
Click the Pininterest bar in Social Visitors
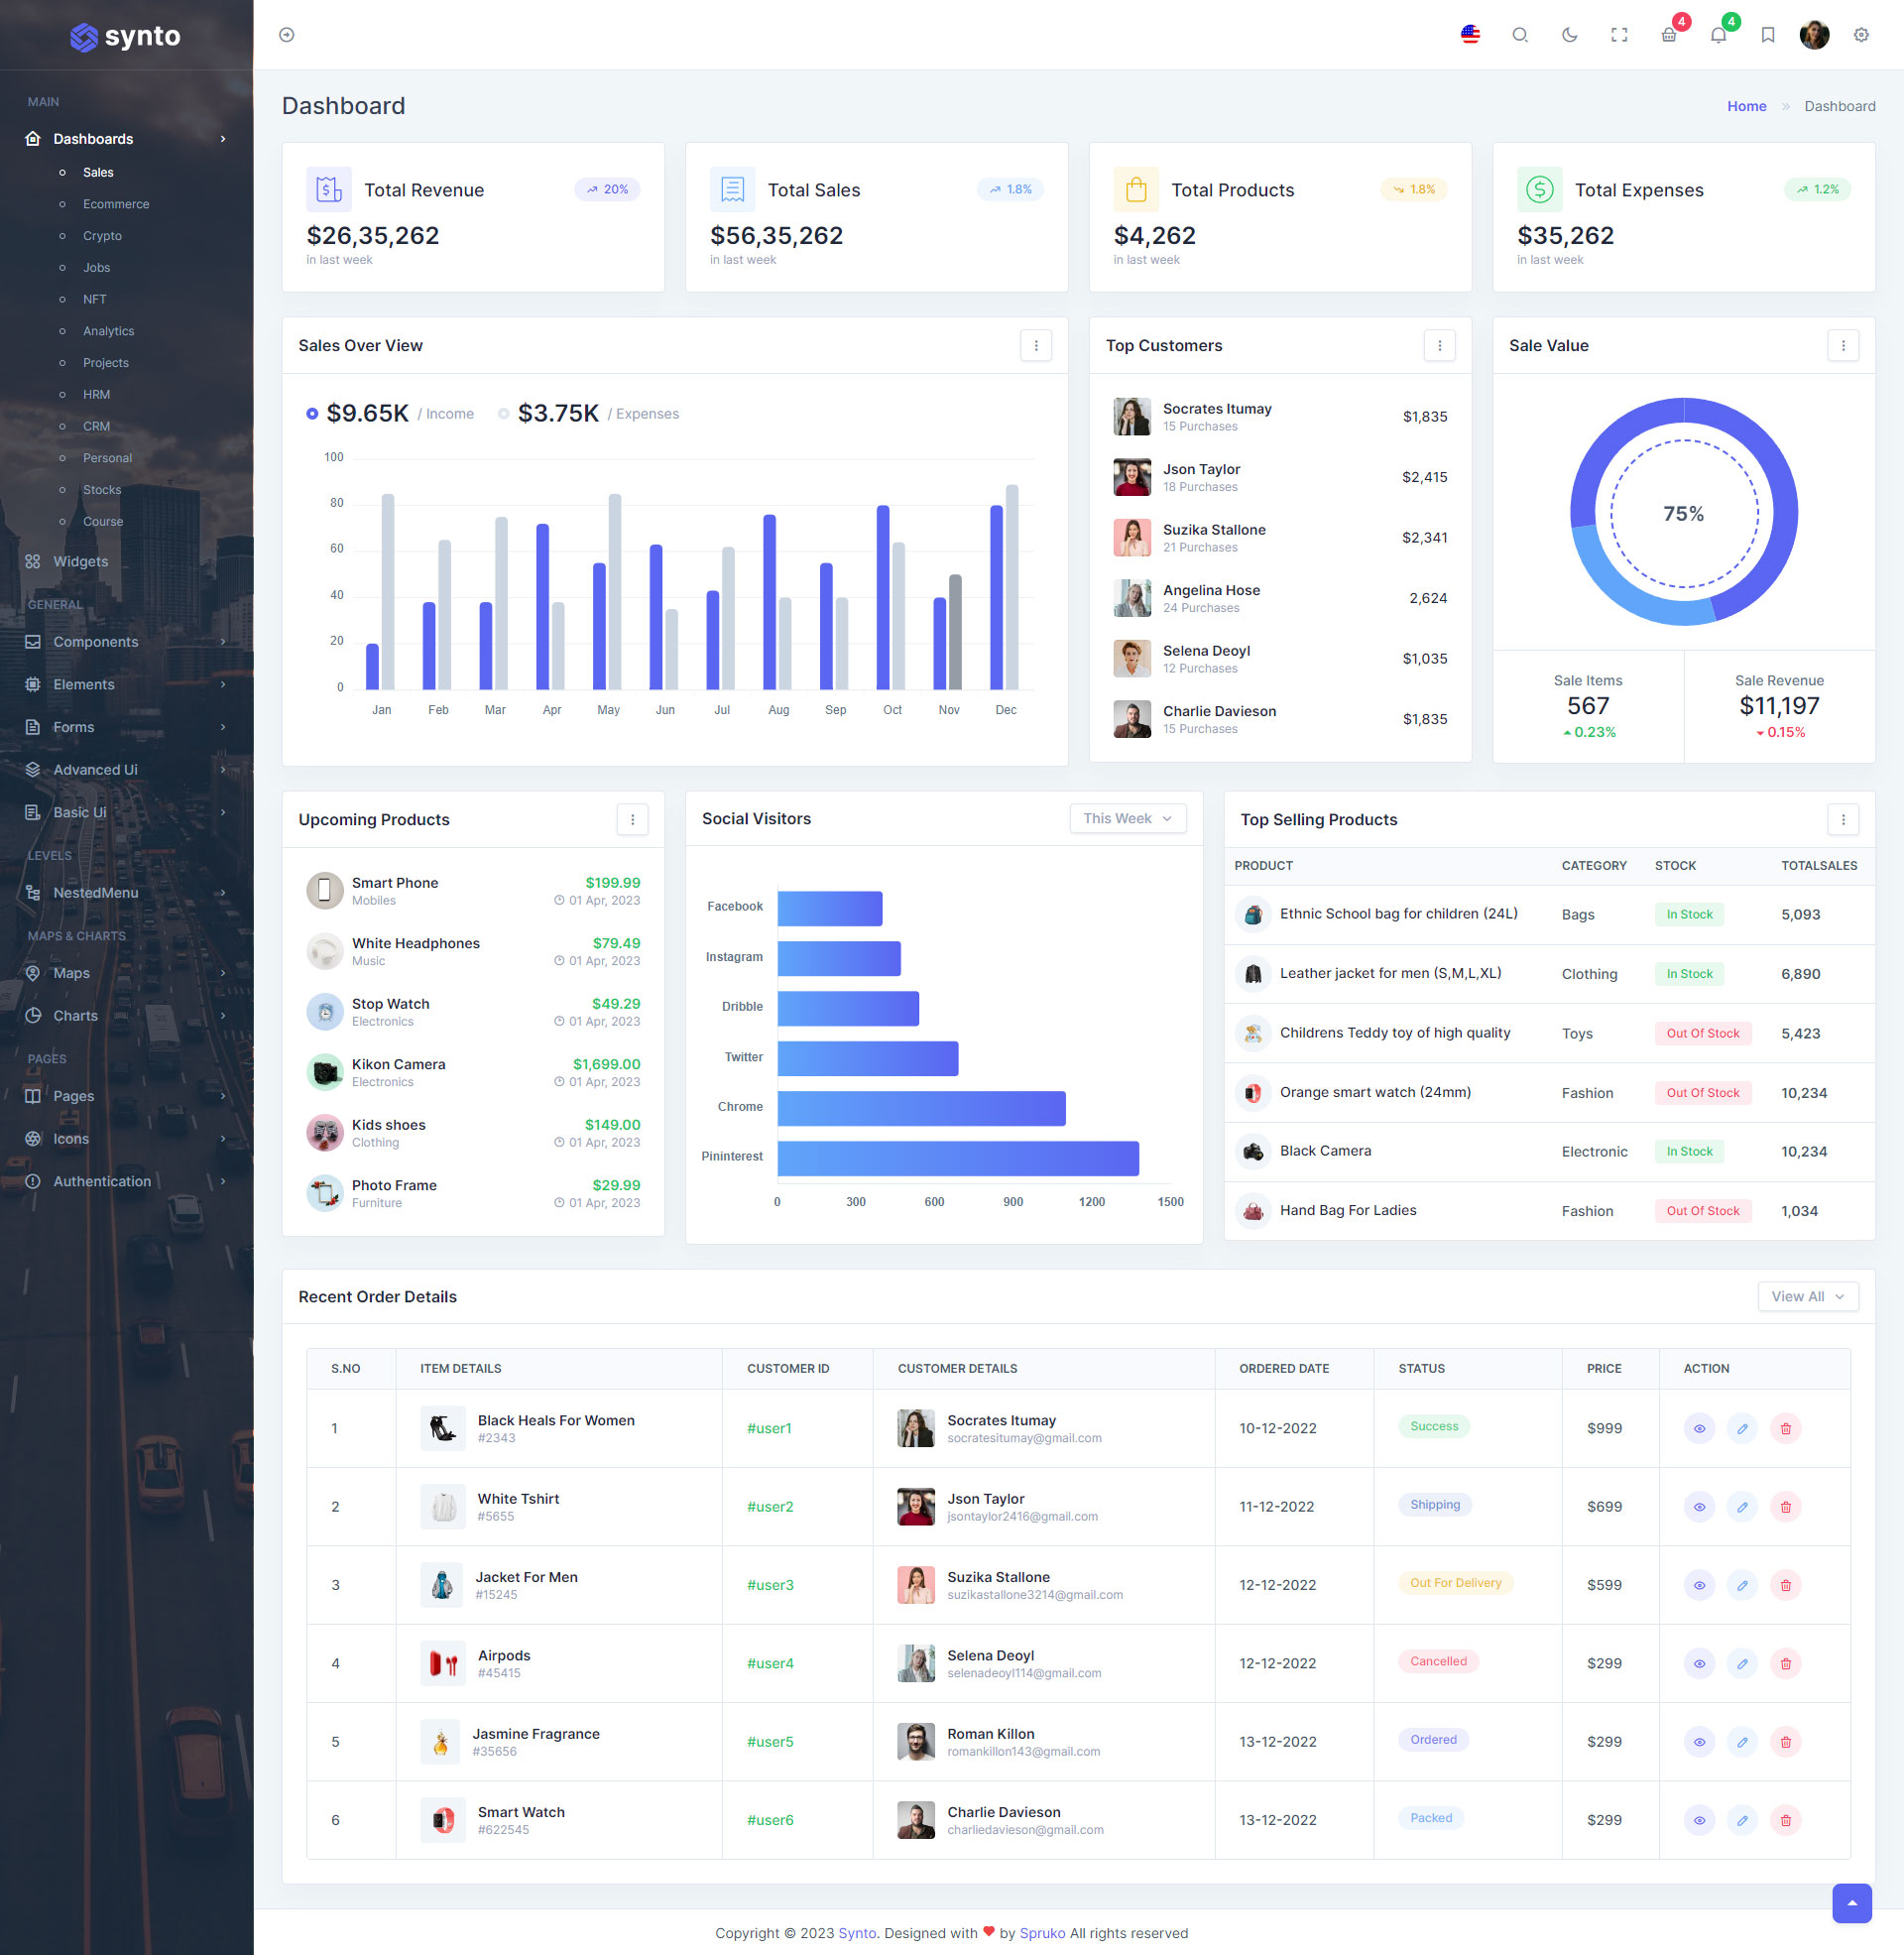[x=957, y=1158]
